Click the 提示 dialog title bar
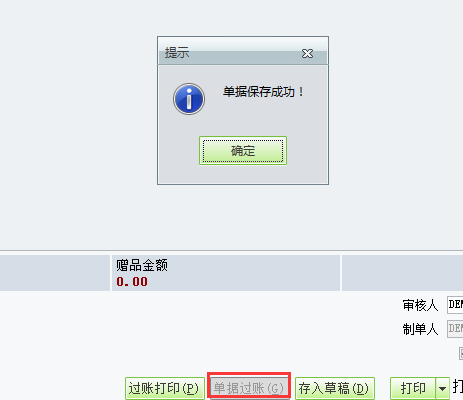Image resolution: width=463 pixels, height=400 pixels. tap(243, 51)
